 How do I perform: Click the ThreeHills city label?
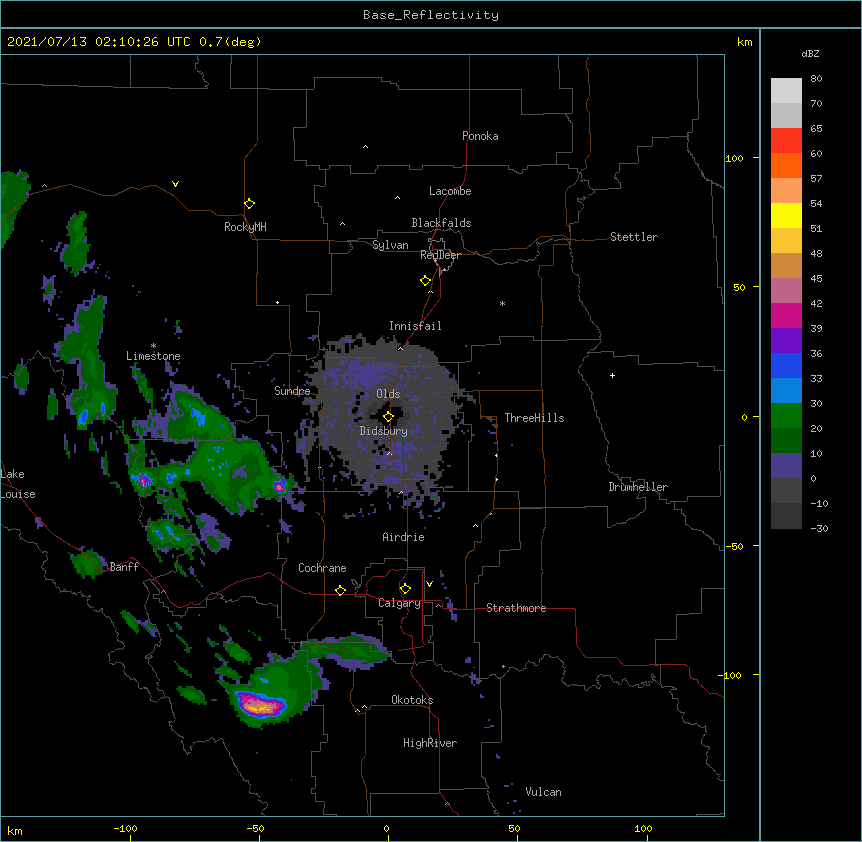point(534,418)
